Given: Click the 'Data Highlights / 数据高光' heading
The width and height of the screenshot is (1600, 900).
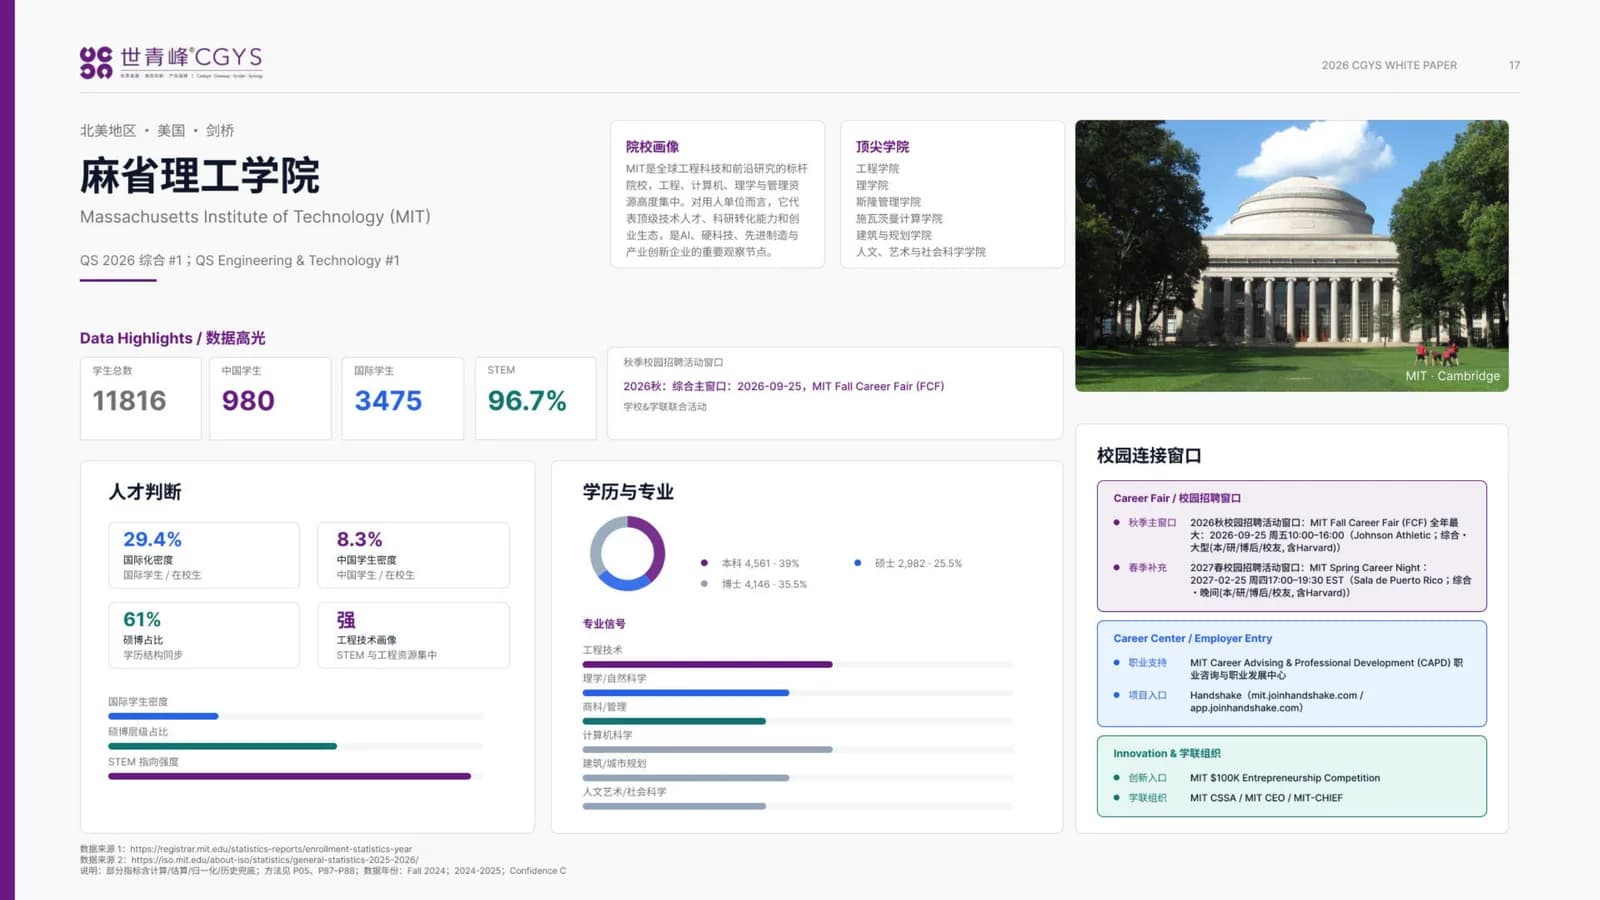Looking at the screenshot, I should click(173, 338).
